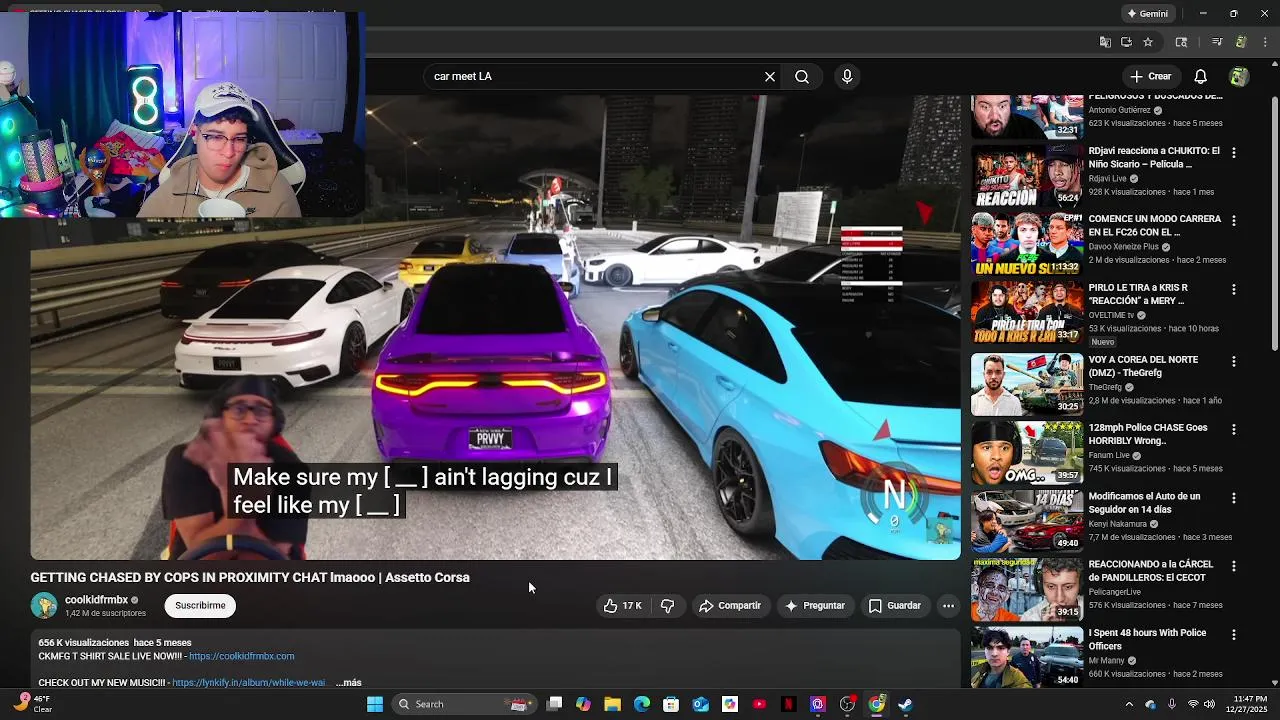This screenshot has width=1280, height=720.
Task: Click the TheGrefg channel name
Action: [1105, 387]
